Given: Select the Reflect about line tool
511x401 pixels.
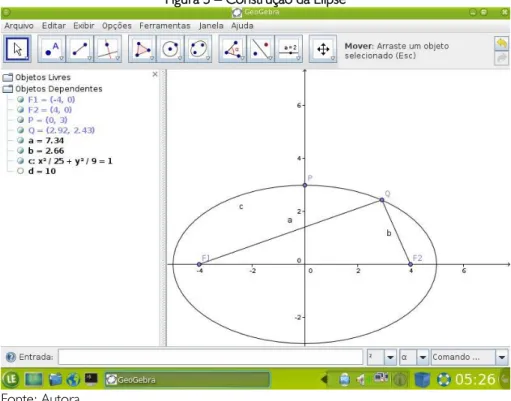Looking at the screenshot, I should point(260,49).
